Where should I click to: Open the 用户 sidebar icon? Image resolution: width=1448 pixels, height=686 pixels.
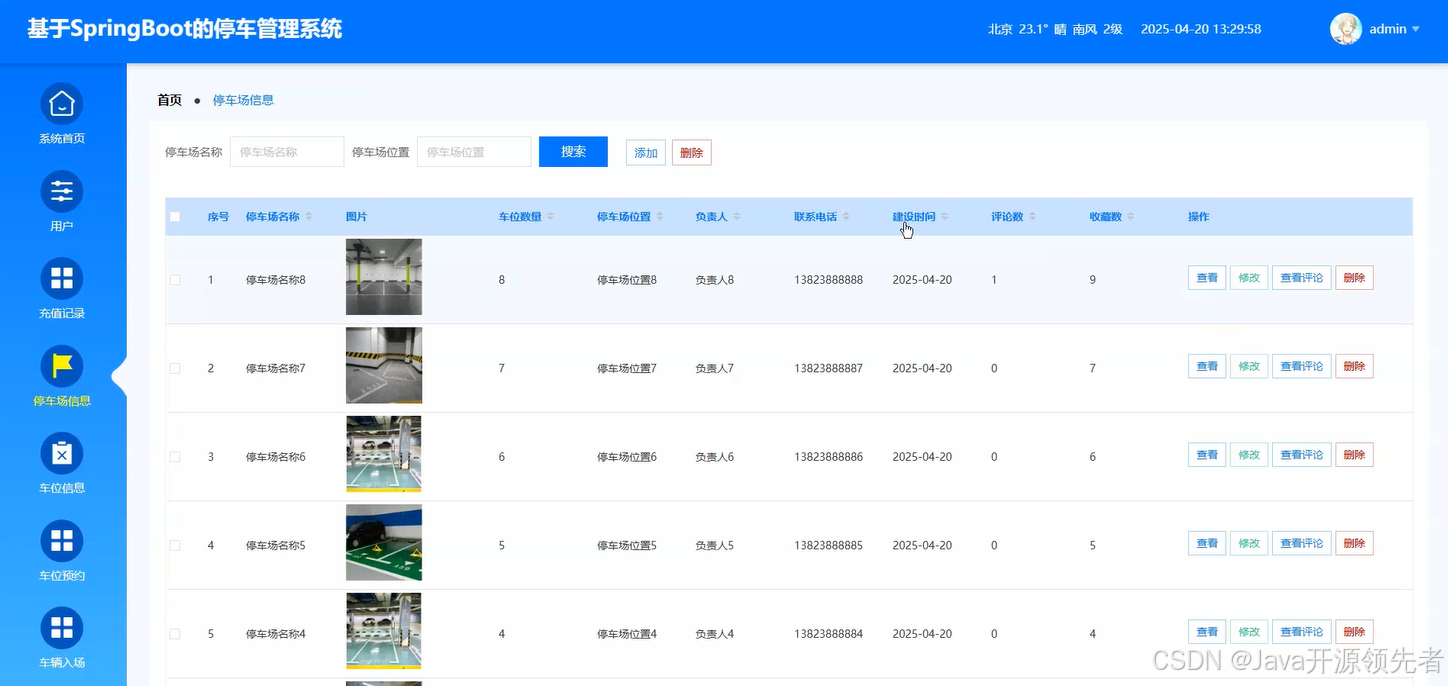click(x=61, y=191)
